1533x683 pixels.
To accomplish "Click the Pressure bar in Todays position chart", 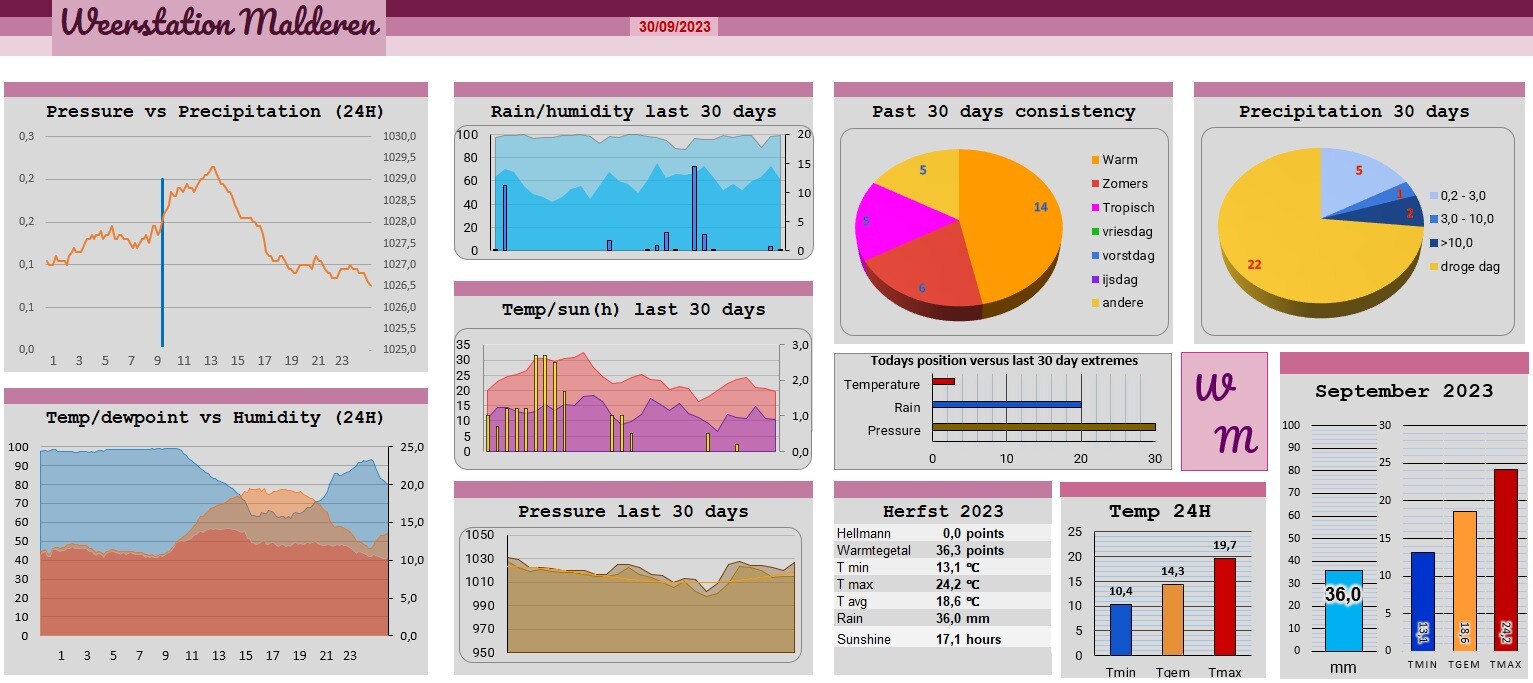I will point(1044,428).
